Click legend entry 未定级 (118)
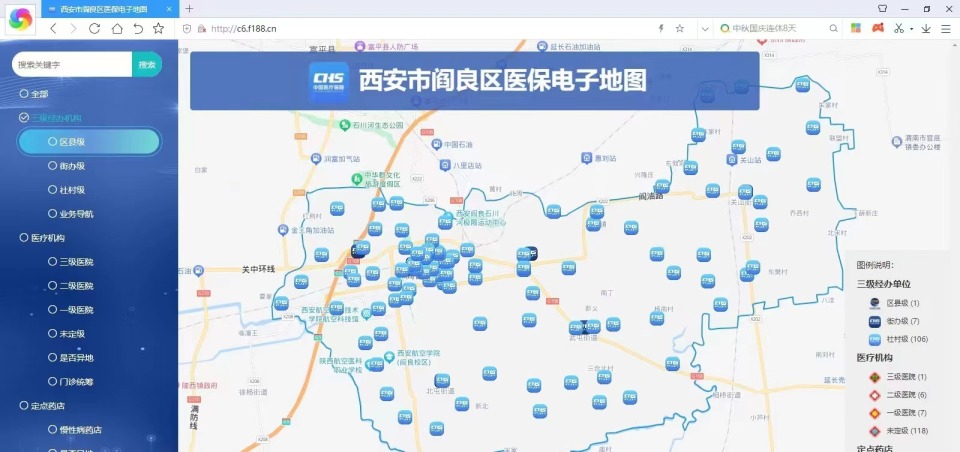This screenshot has height=452, width=960. pos(898,431)
